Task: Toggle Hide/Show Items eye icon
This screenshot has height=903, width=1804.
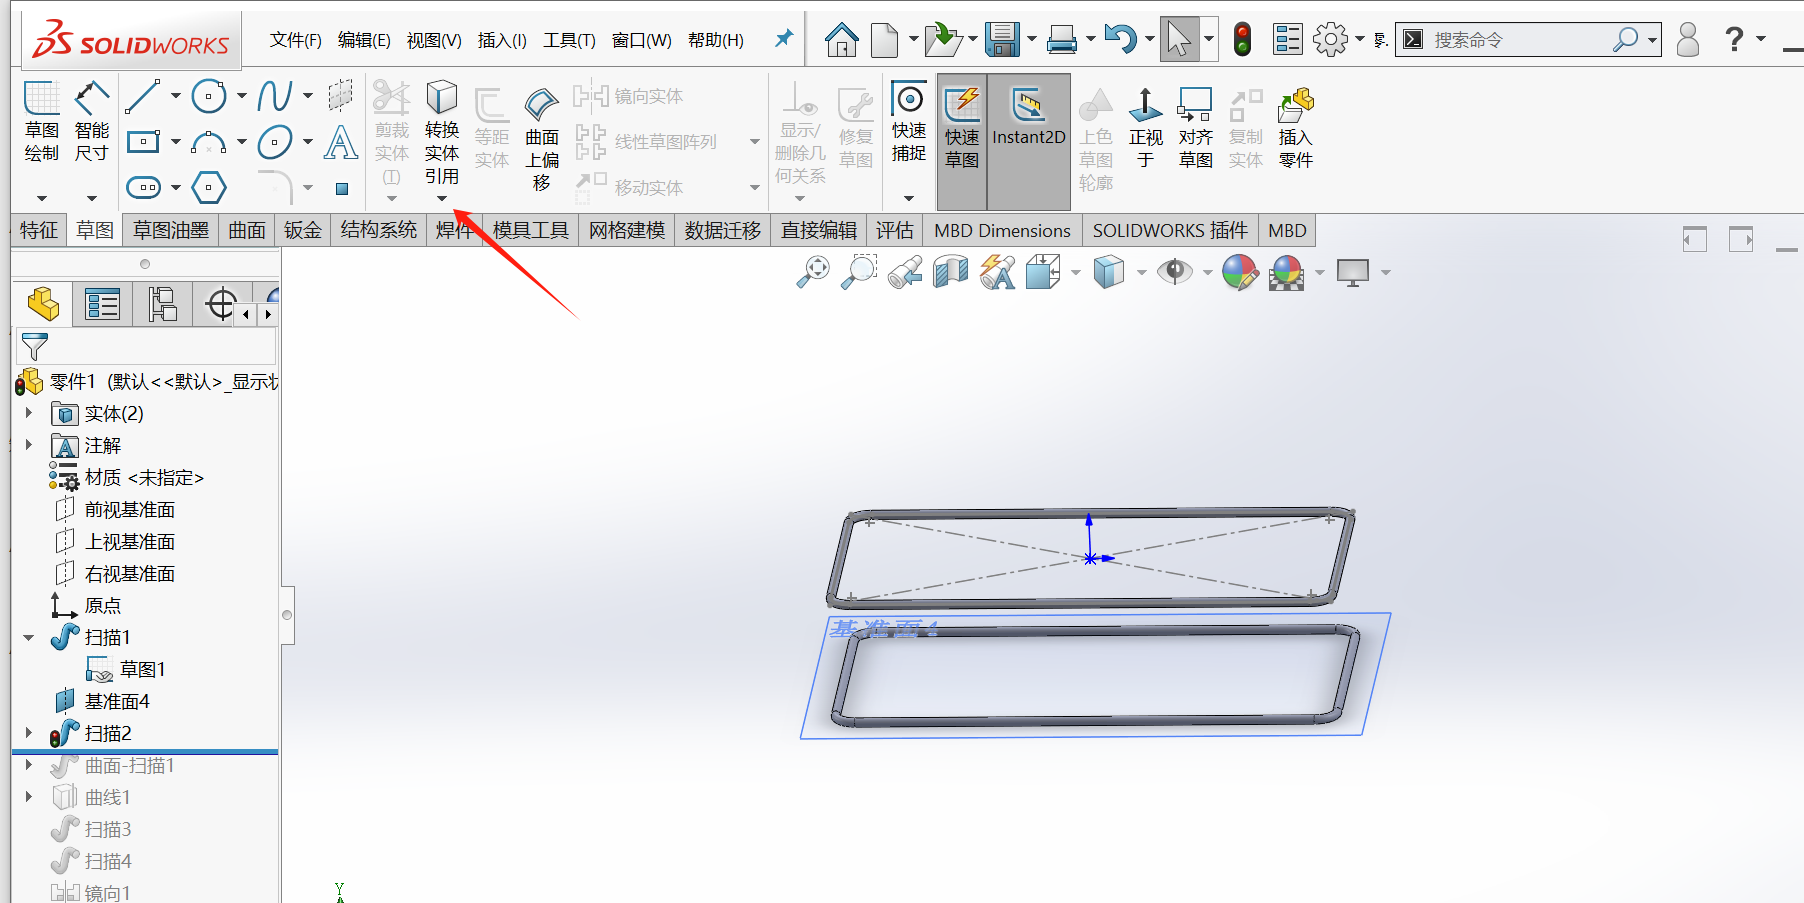Action: coord(1175,272)
